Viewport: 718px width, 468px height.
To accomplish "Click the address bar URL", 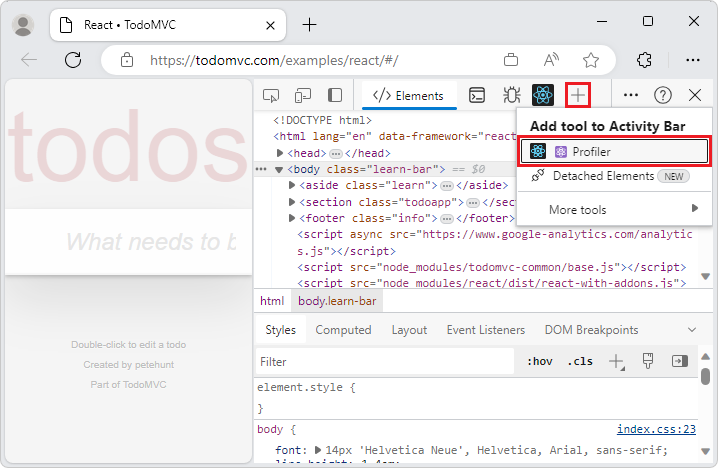I will [x=274, y=60].
